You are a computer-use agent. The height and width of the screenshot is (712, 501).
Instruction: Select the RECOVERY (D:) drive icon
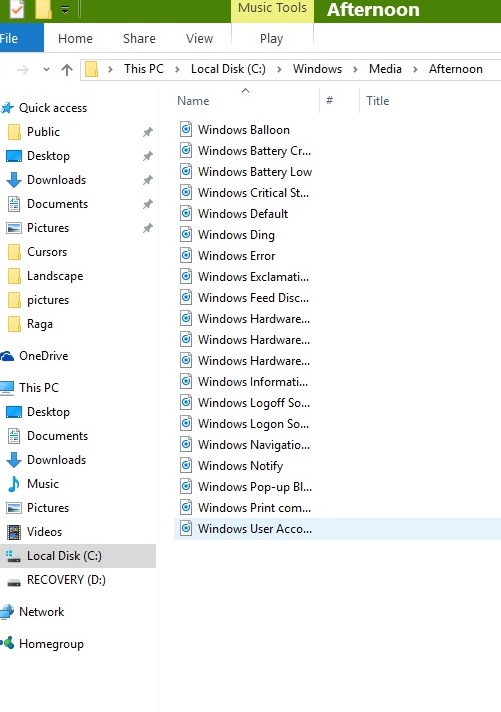point(14,582)
